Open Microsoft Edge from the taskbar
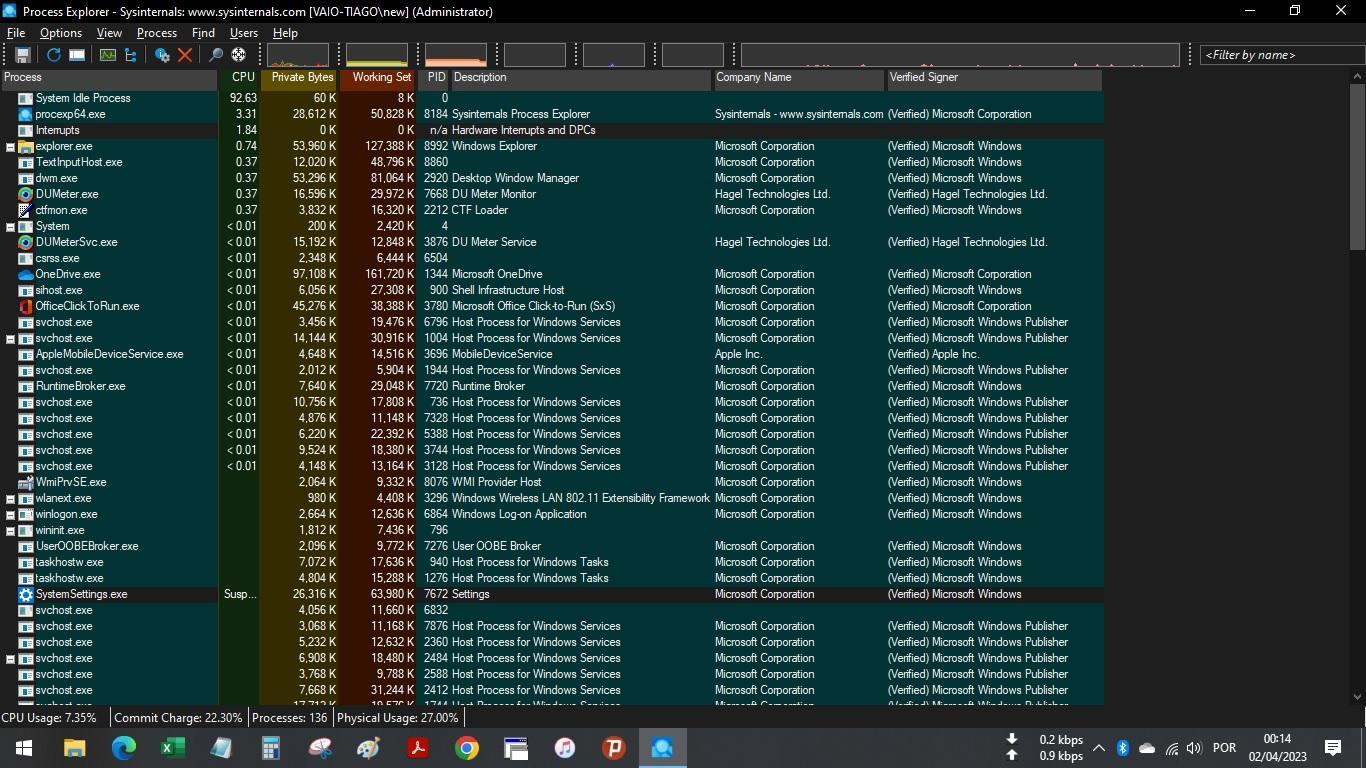 click(123, 748)
